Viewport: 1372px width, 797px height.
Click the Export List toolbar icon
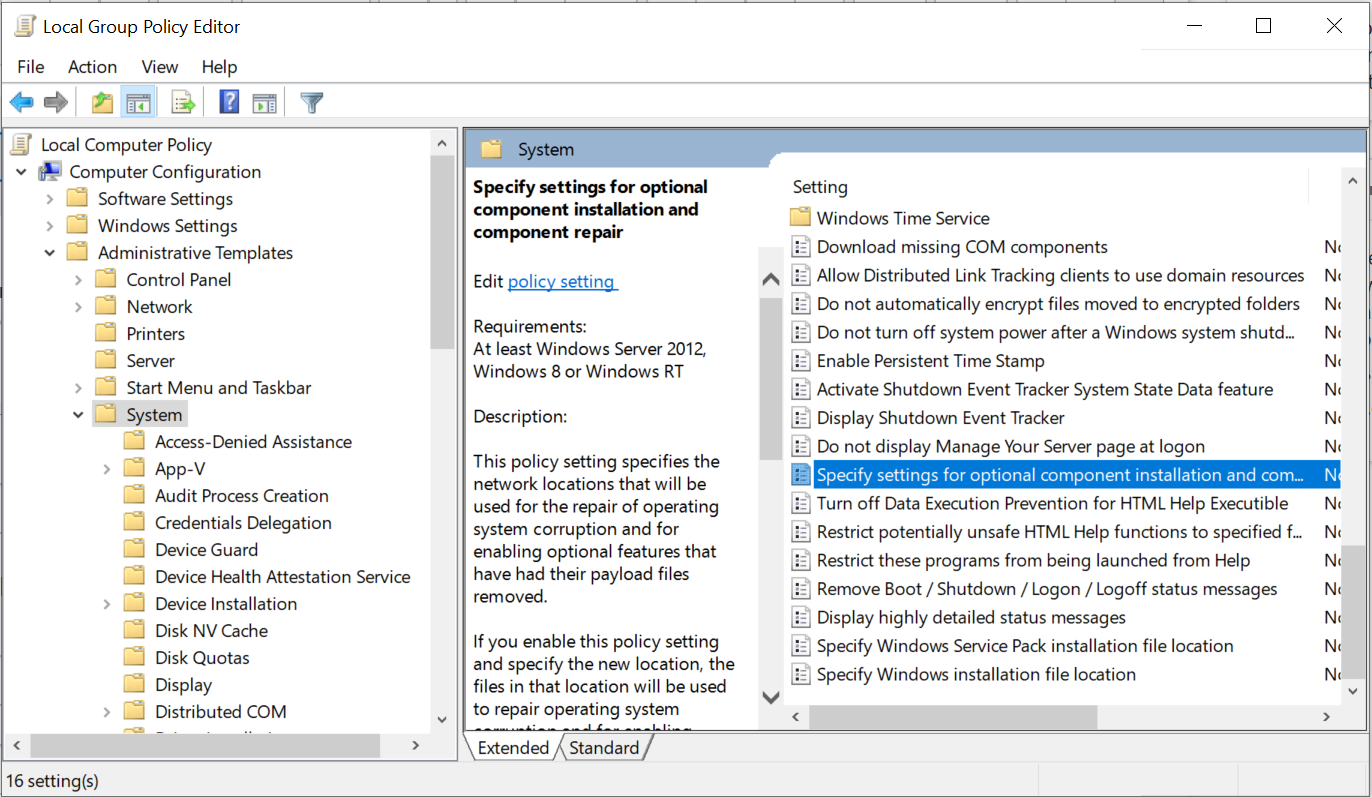point(183,102)
